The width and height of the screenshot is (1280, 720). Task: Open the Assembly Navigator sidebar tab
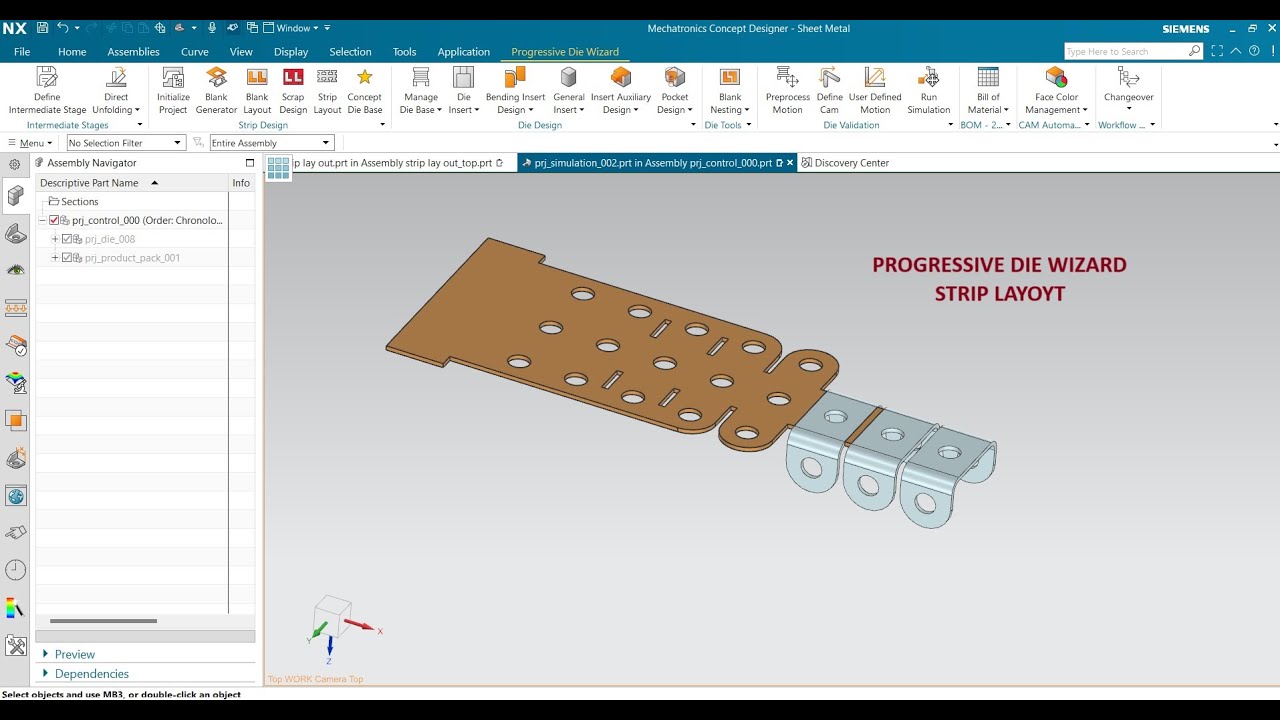[x=16, y=195]
